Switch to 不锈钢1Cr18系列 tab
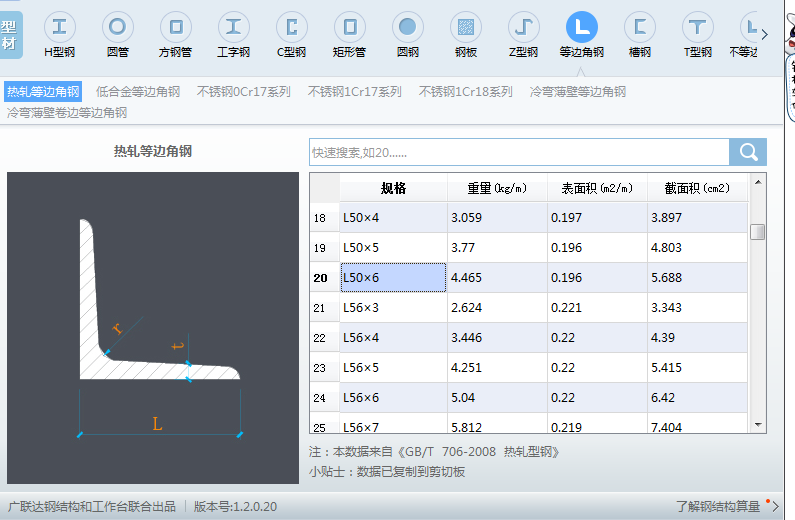The height and width of the screenshot is (520, 795). point(465,92)
